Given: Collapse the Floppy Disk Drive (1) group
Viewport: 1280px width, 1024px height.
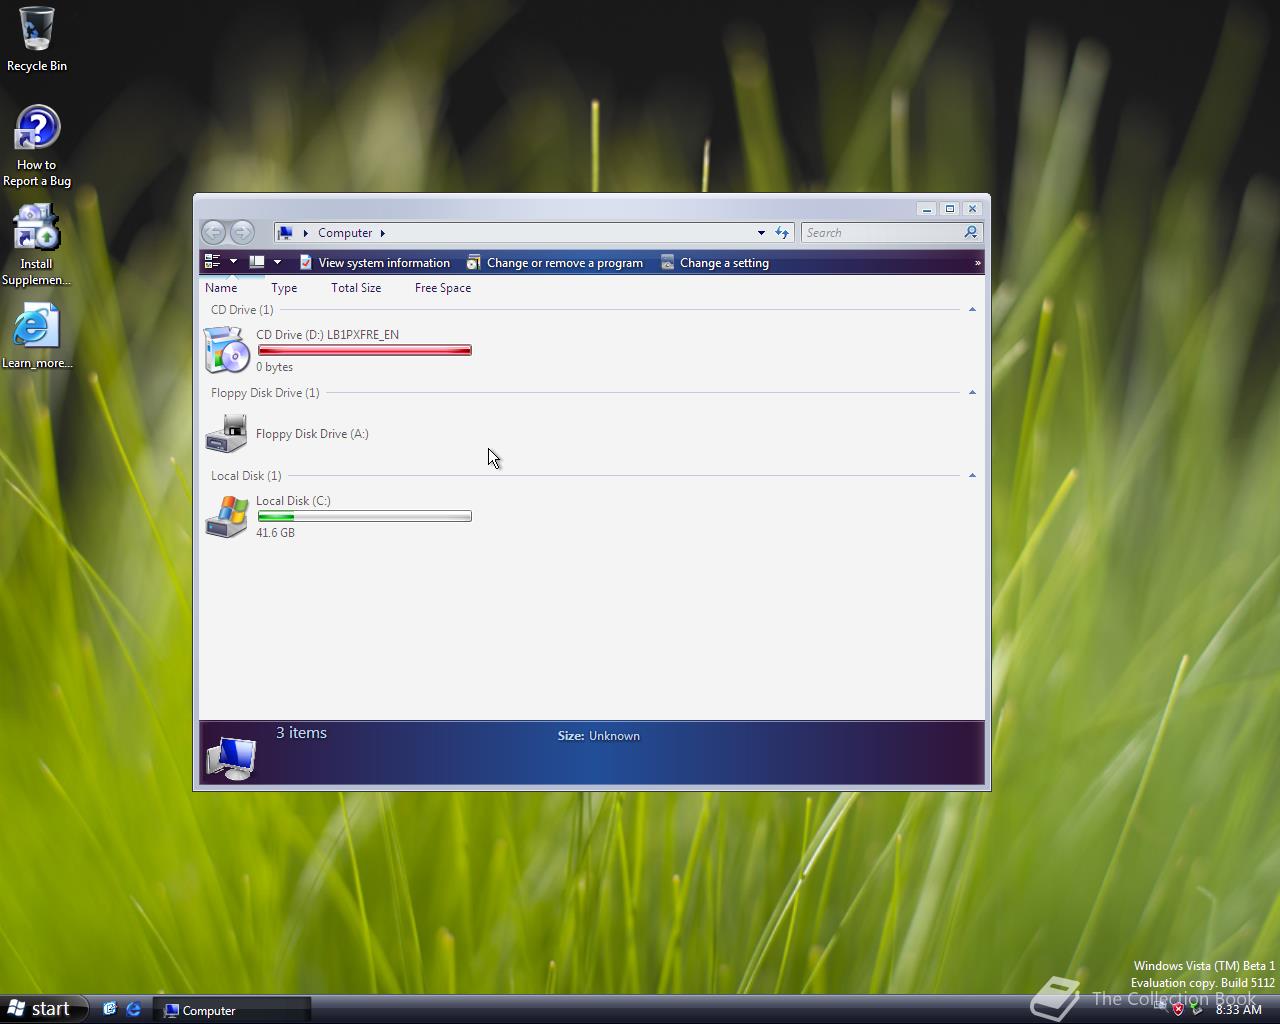Looking at the screenshot, I should pos(972,393).
